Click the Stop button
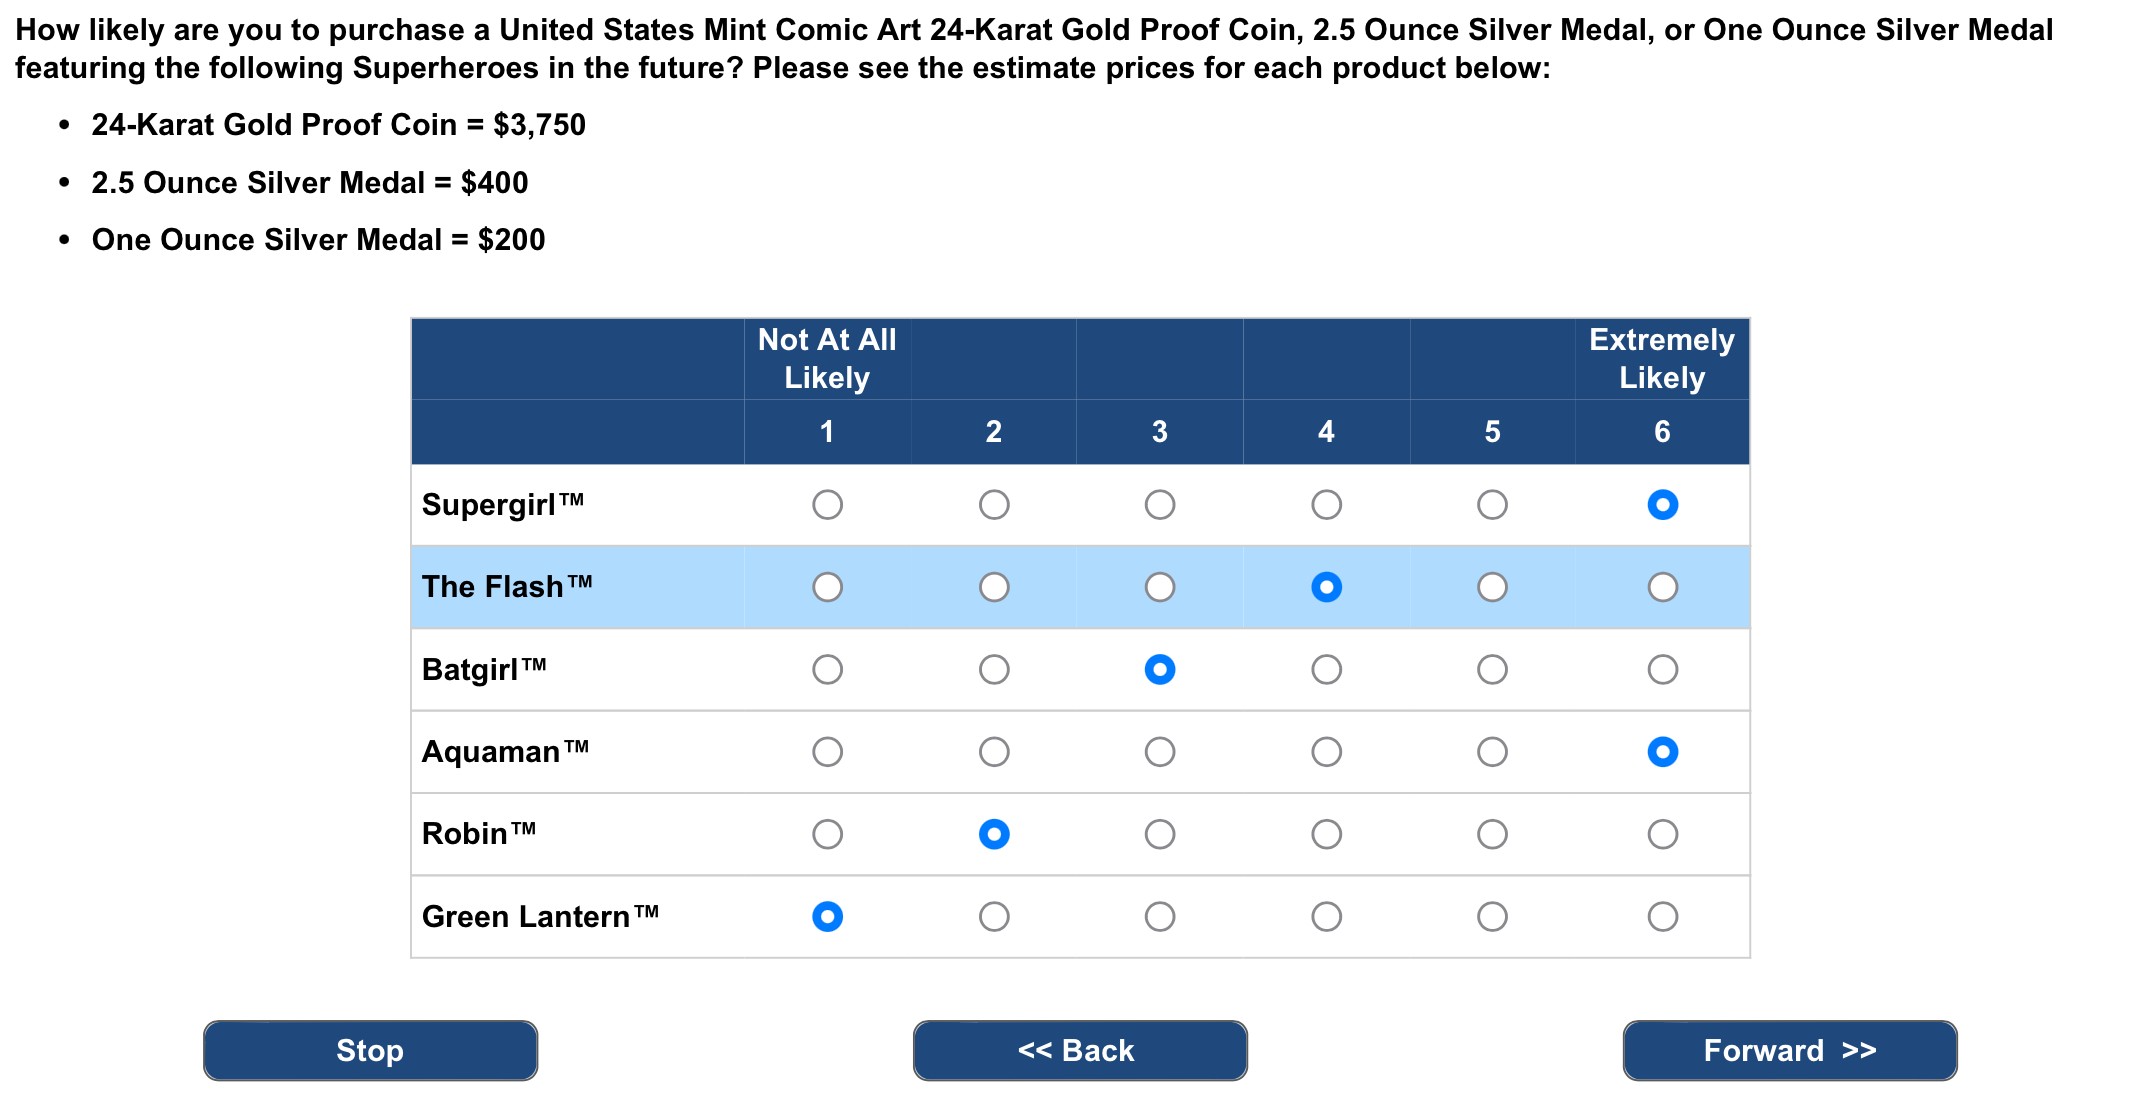Viewport: 2141px width, 1117px height. point(370,1050)
